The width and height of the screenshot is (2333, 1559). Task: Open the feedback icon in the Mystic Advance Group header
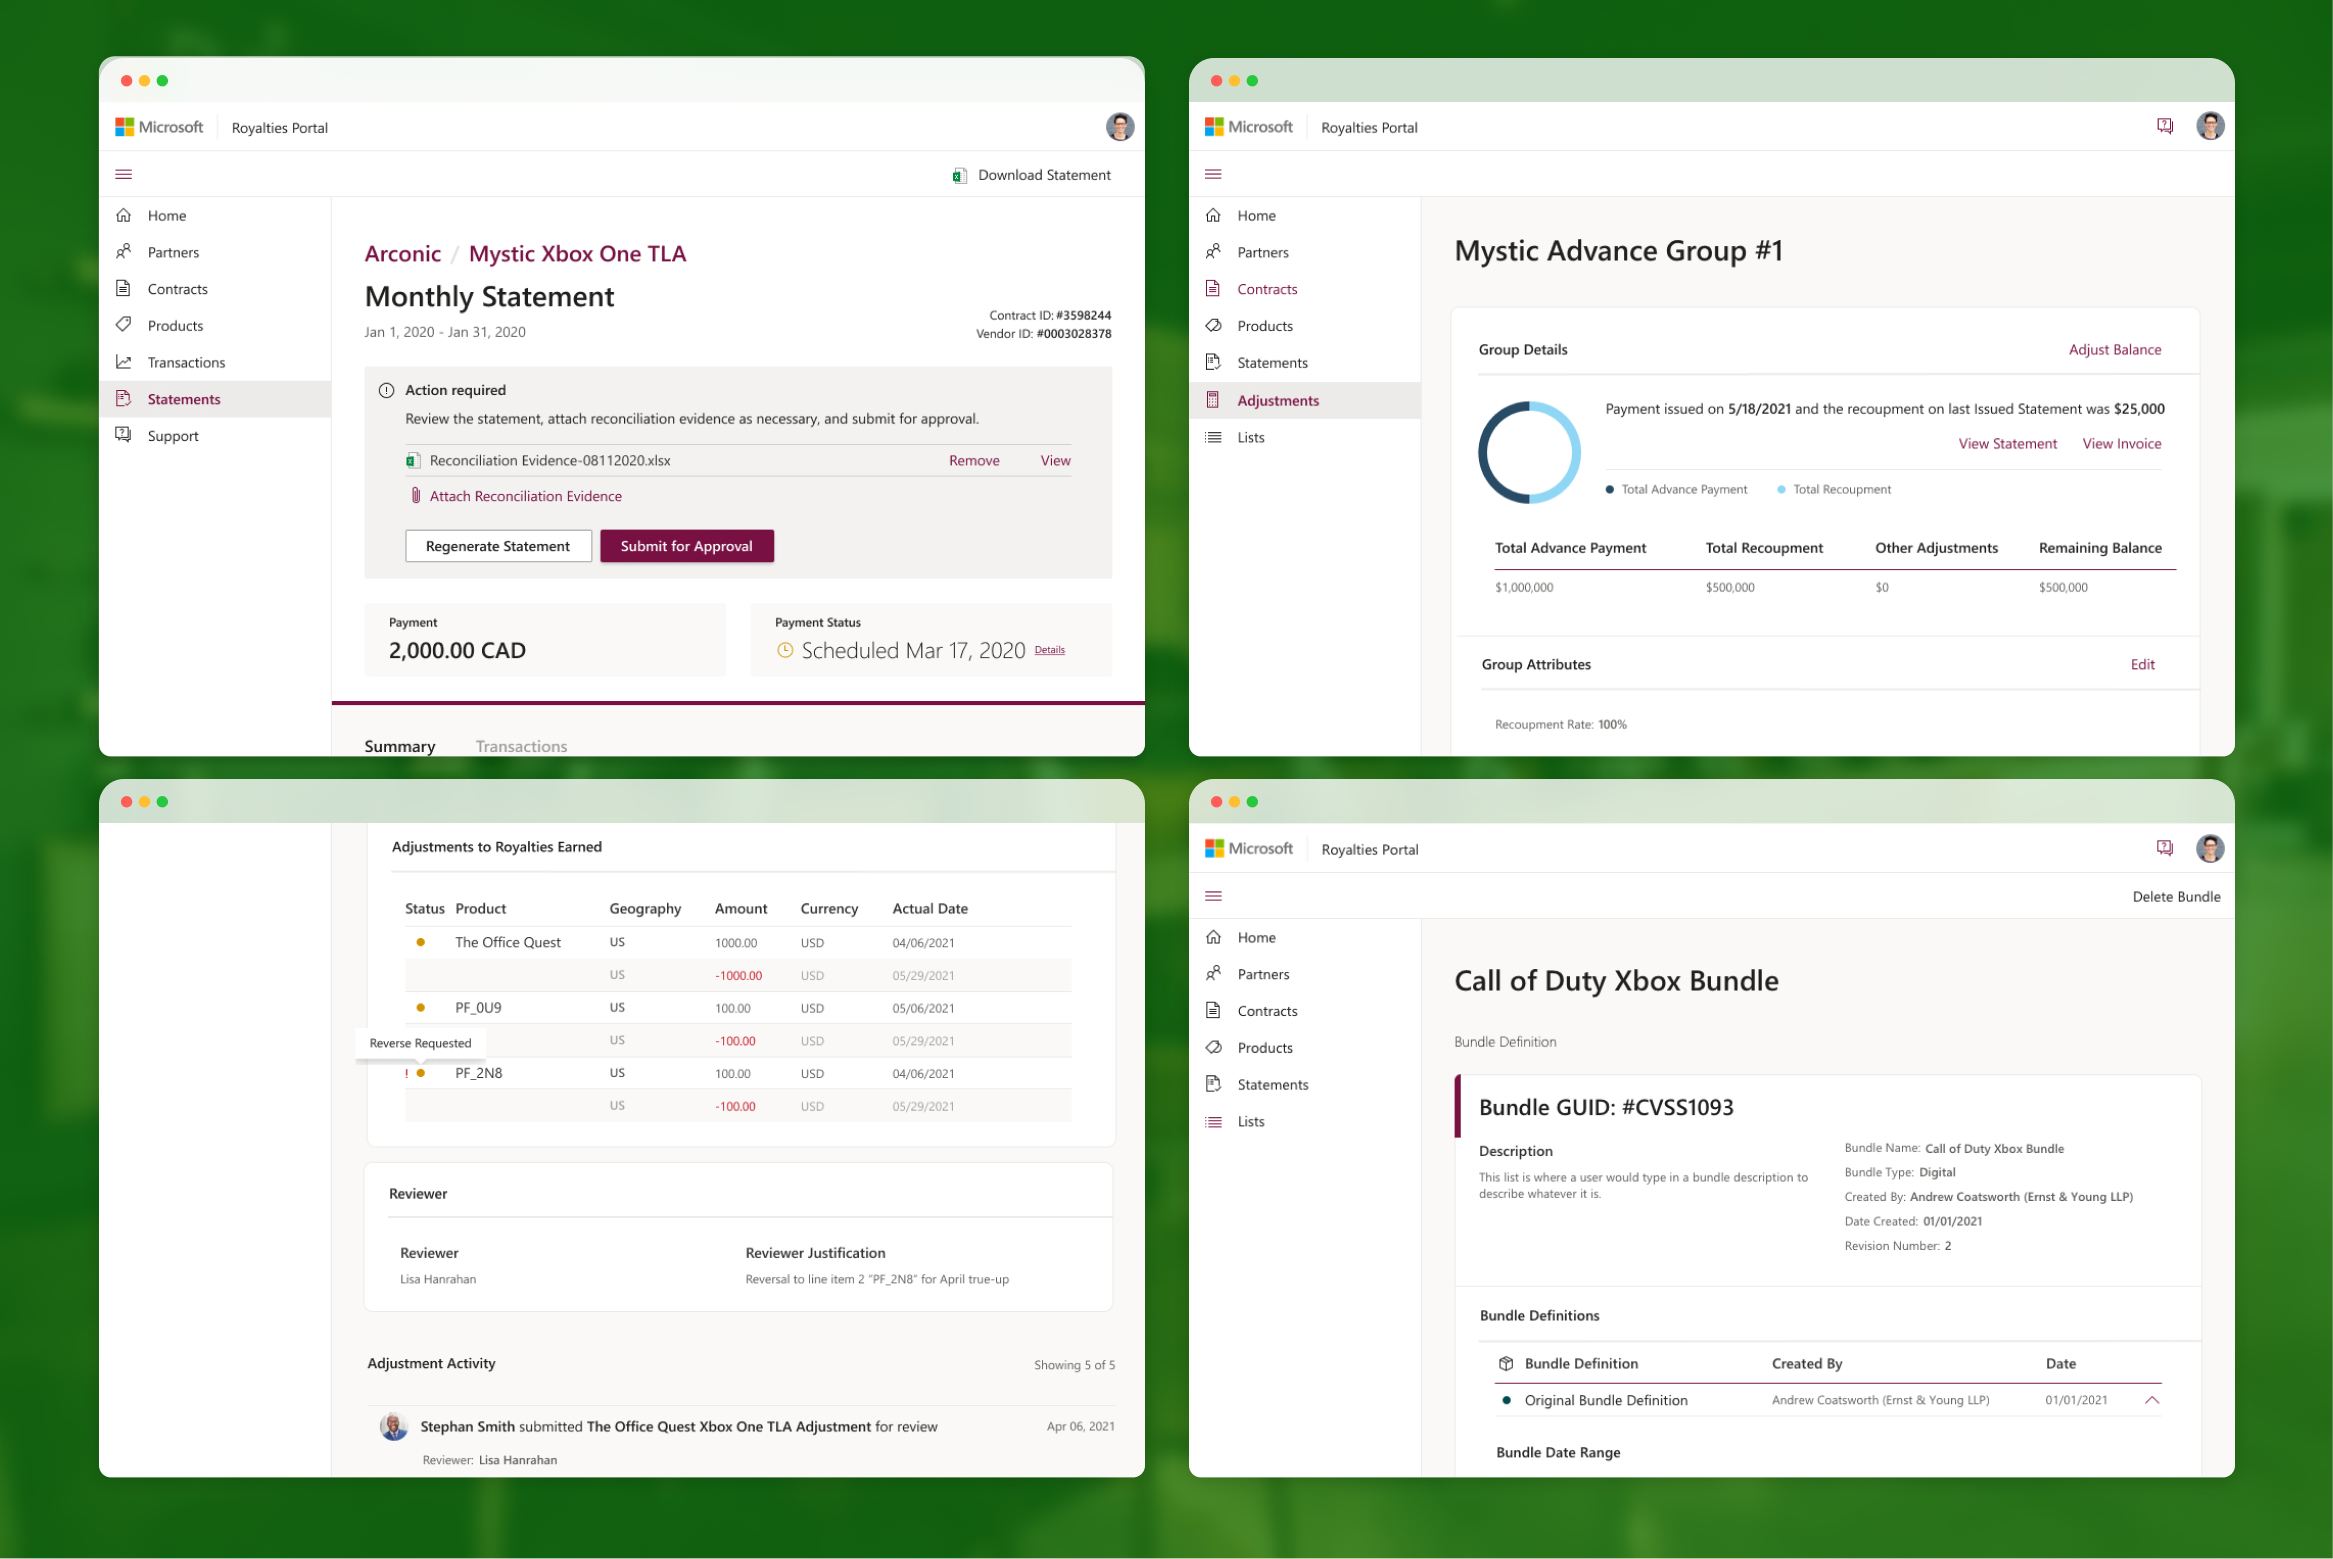[2164, 126]
